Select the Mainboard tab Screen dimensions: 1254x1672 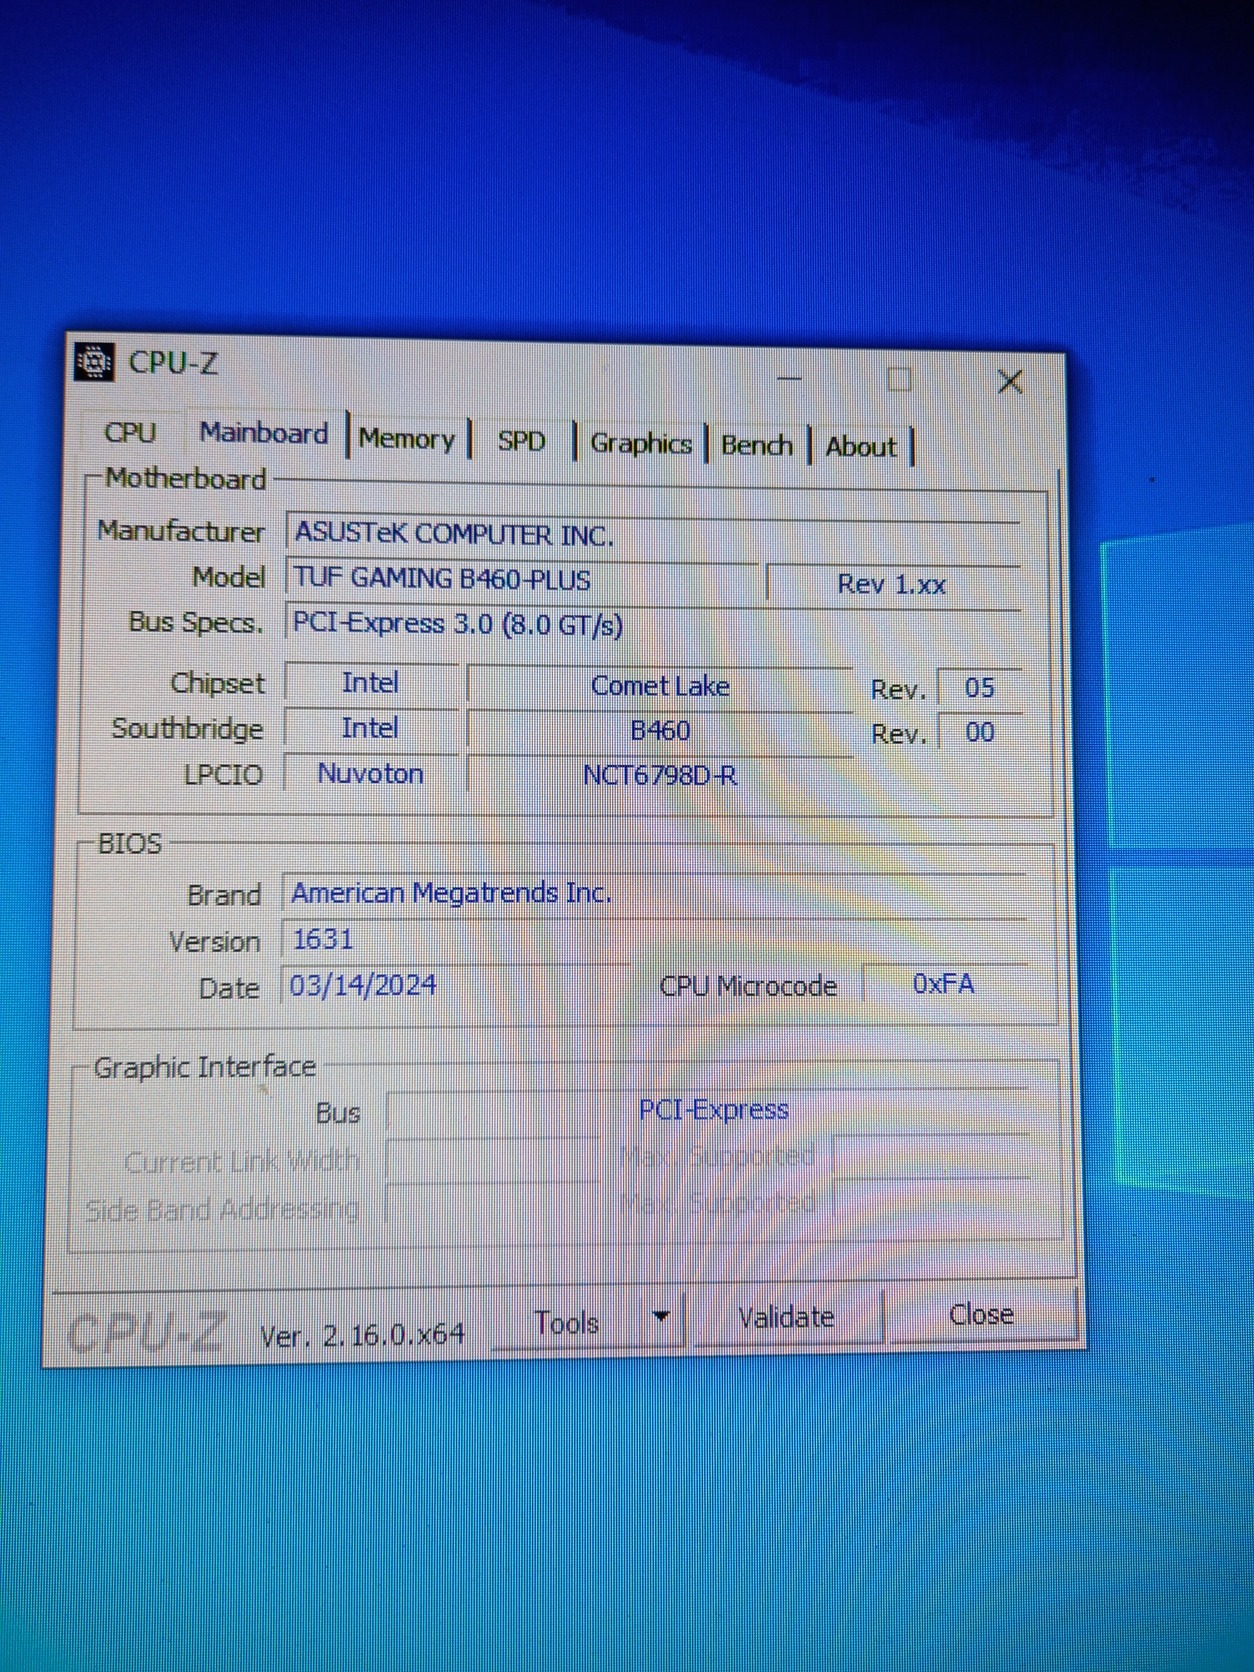coord(264,433)
